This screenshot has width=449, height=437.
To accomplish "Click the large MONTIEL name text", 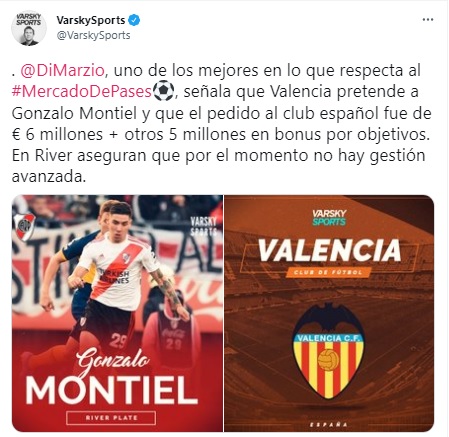I will point(112,390).
